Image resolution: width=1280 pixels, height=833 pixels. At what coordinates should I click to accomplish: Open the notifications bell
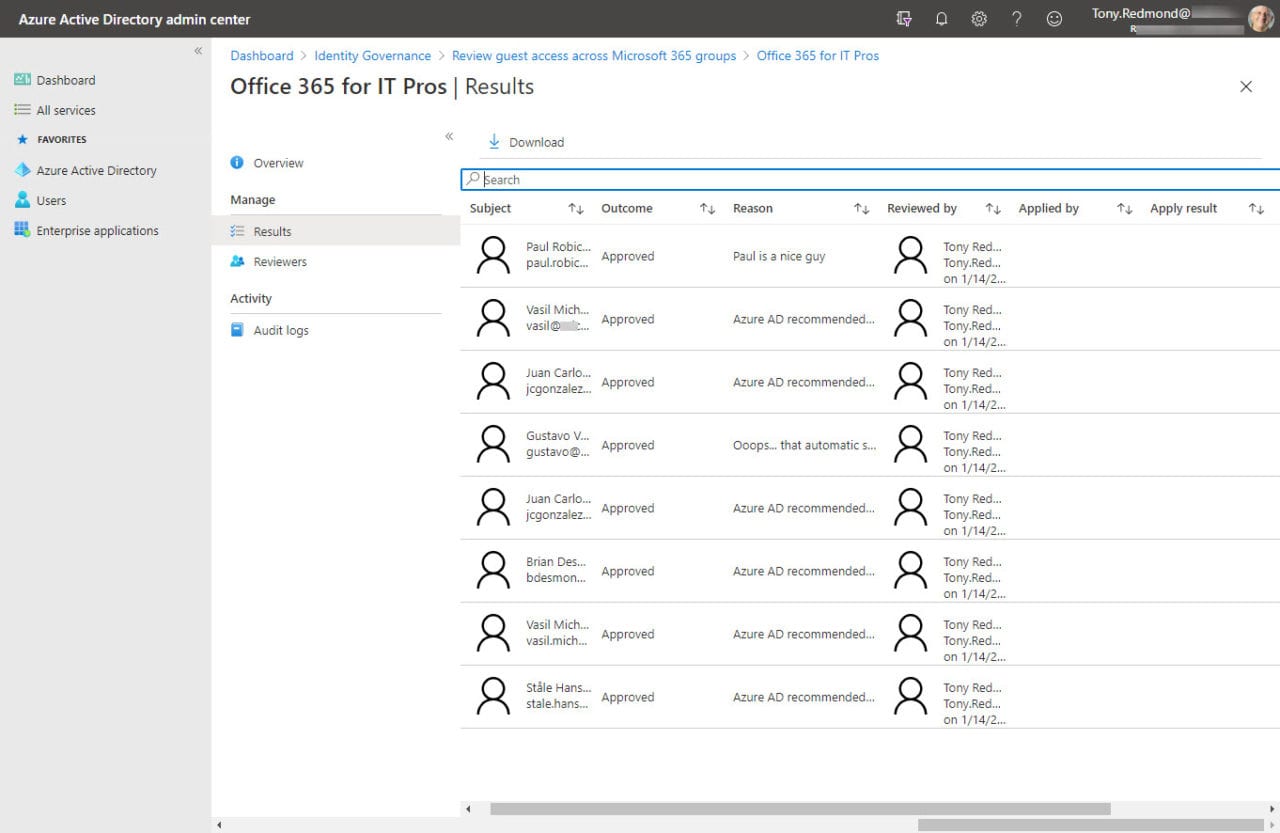pos(941,19)
